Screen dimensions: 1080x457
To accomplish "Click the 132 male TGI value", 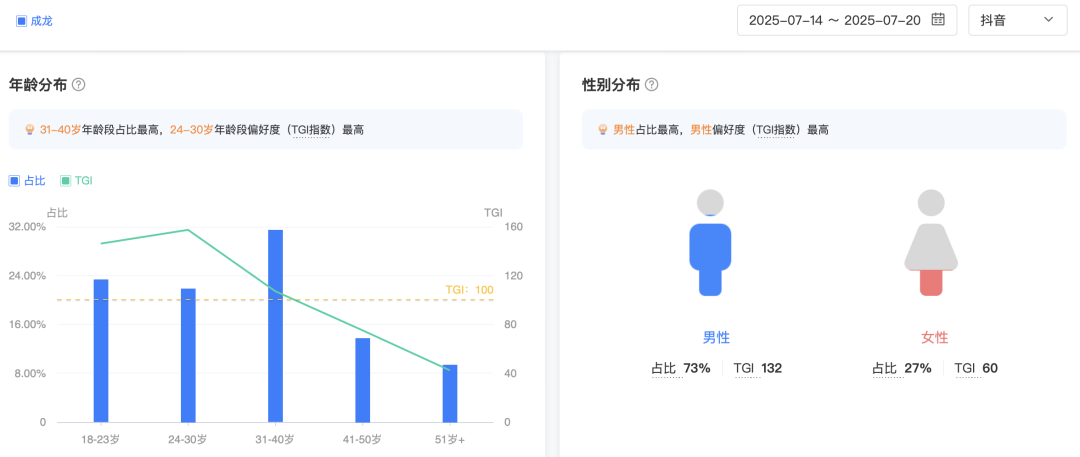I will tap(772, 369).
